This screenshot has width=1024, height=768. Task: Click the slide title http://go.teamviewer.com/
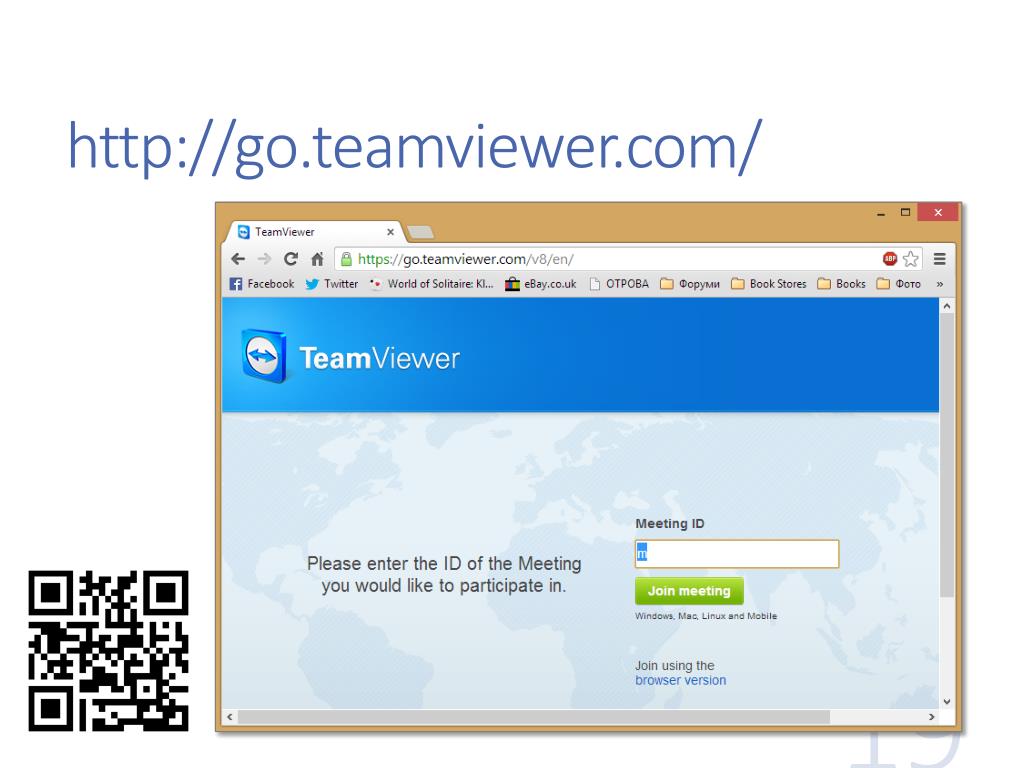click(x=414, y=147)
